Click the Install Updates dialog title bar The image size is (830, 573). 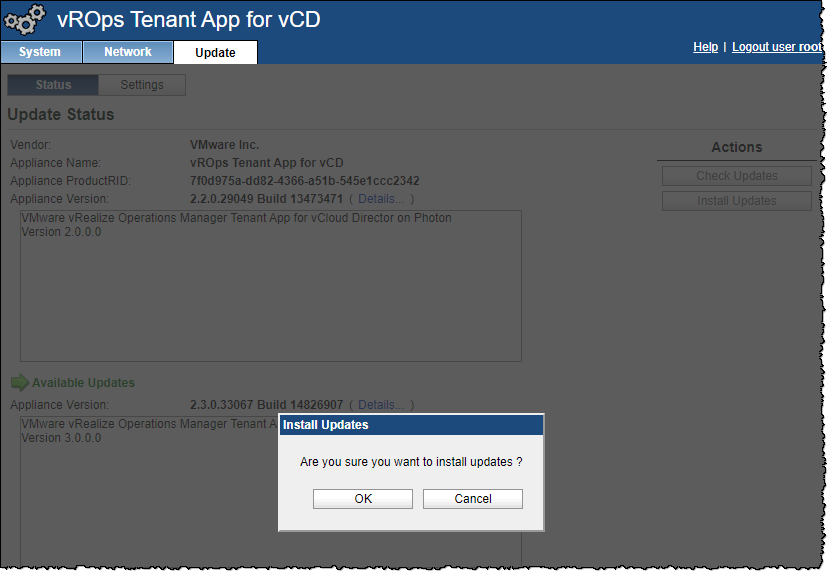tap(410, 425)
